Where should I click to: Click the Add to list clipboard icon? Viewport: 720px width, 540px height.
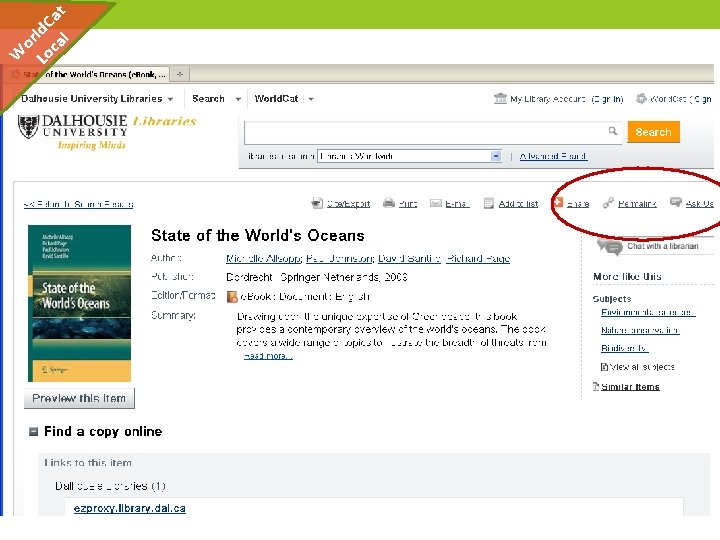coord(489,203)
